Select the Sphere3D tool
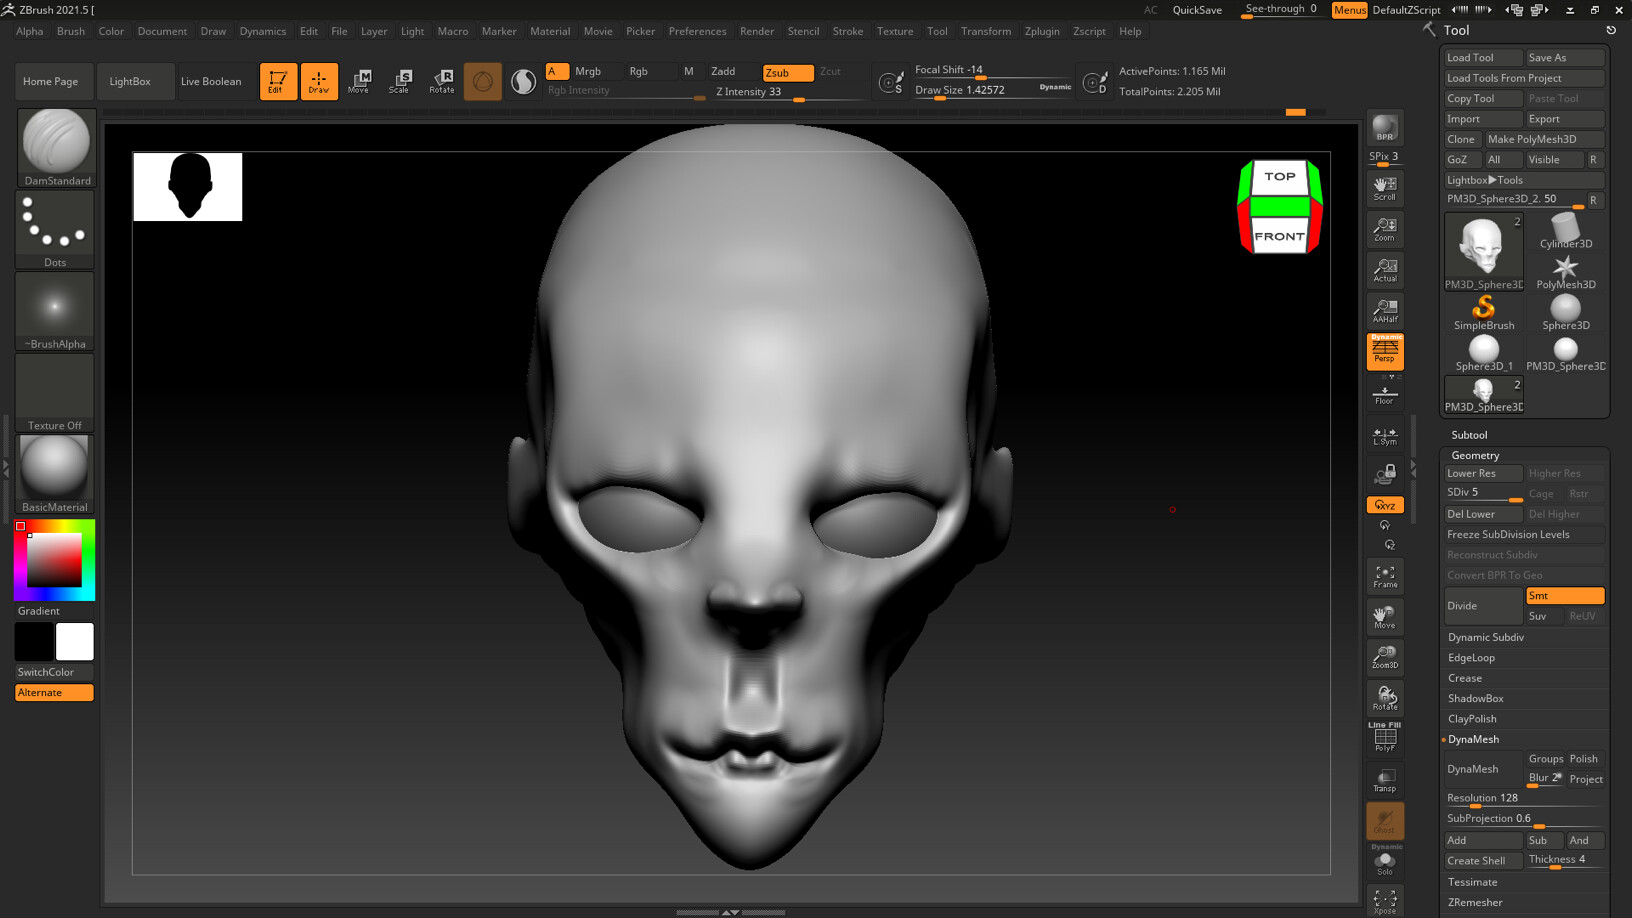Screen dimensions: 1632x918 (x=1565, y=312)
